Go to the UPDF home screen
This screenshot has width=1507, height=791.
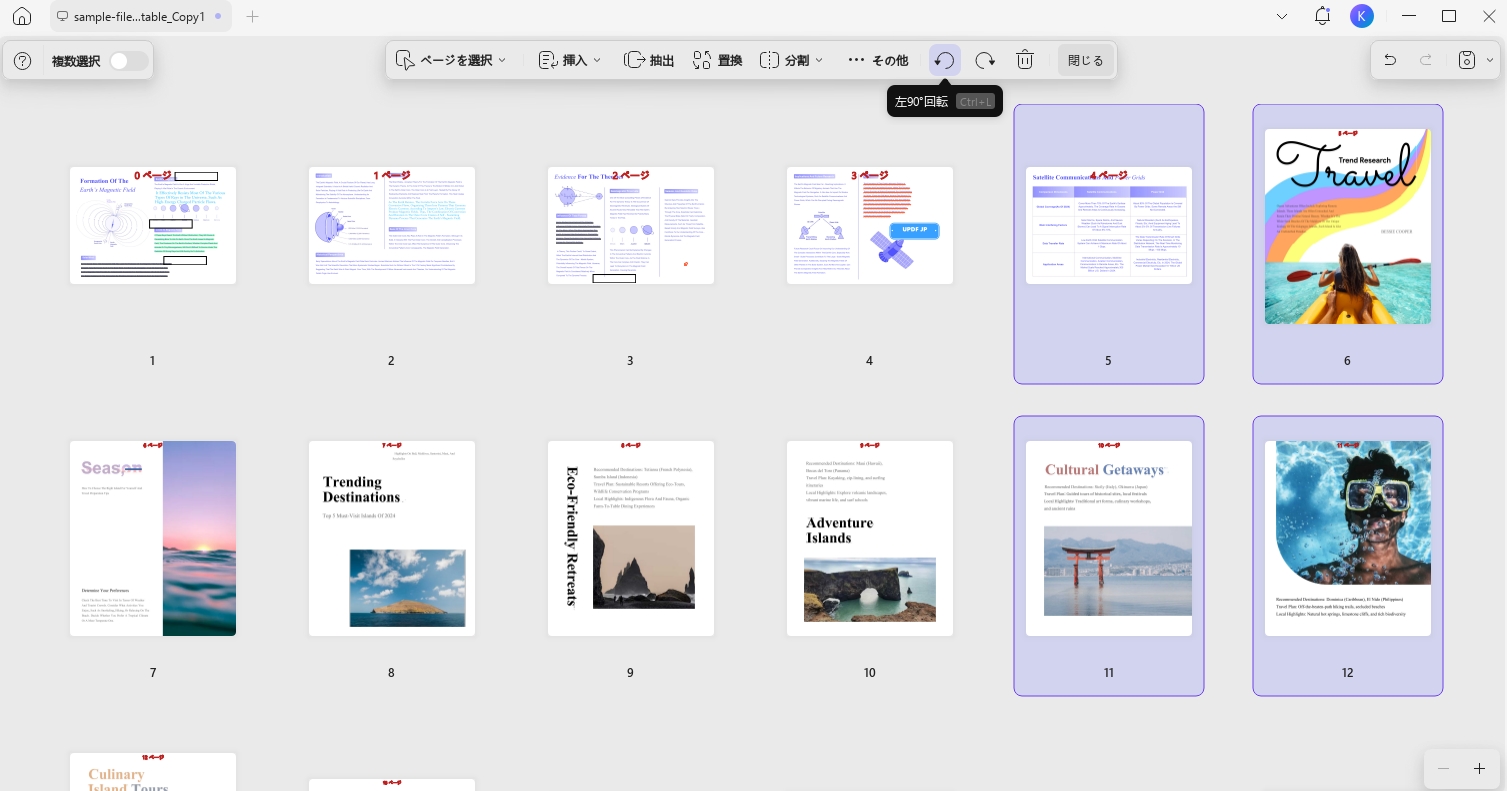22,17
